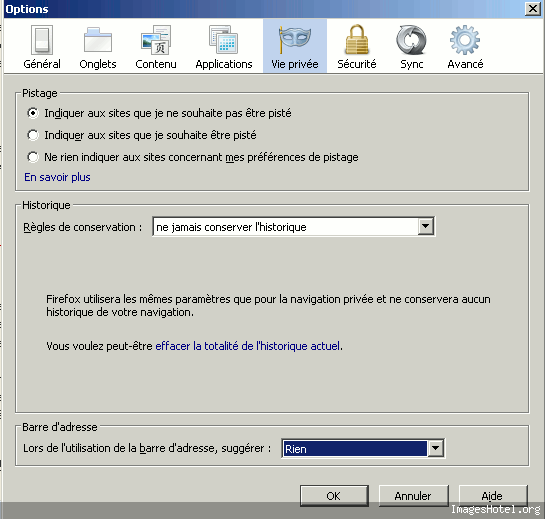
Task: Click the 'Lors de l'utilisation de la barre d'adresse' label
Action: [x=147, y=448]
